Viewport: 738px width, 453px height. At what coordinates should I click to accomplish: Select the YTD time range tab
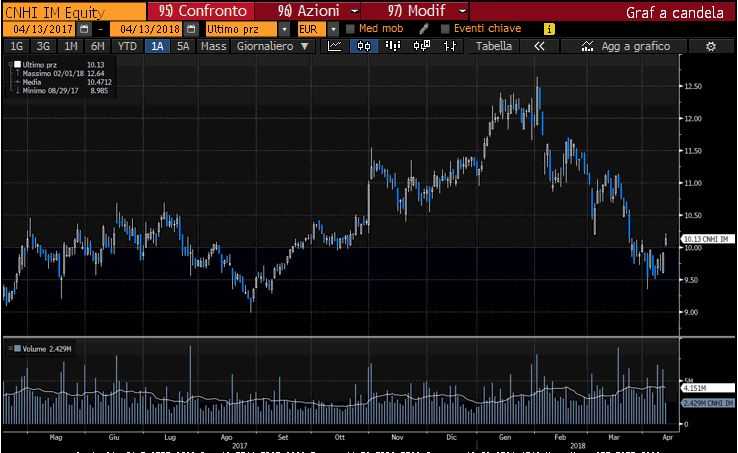(x=127, y=46)
